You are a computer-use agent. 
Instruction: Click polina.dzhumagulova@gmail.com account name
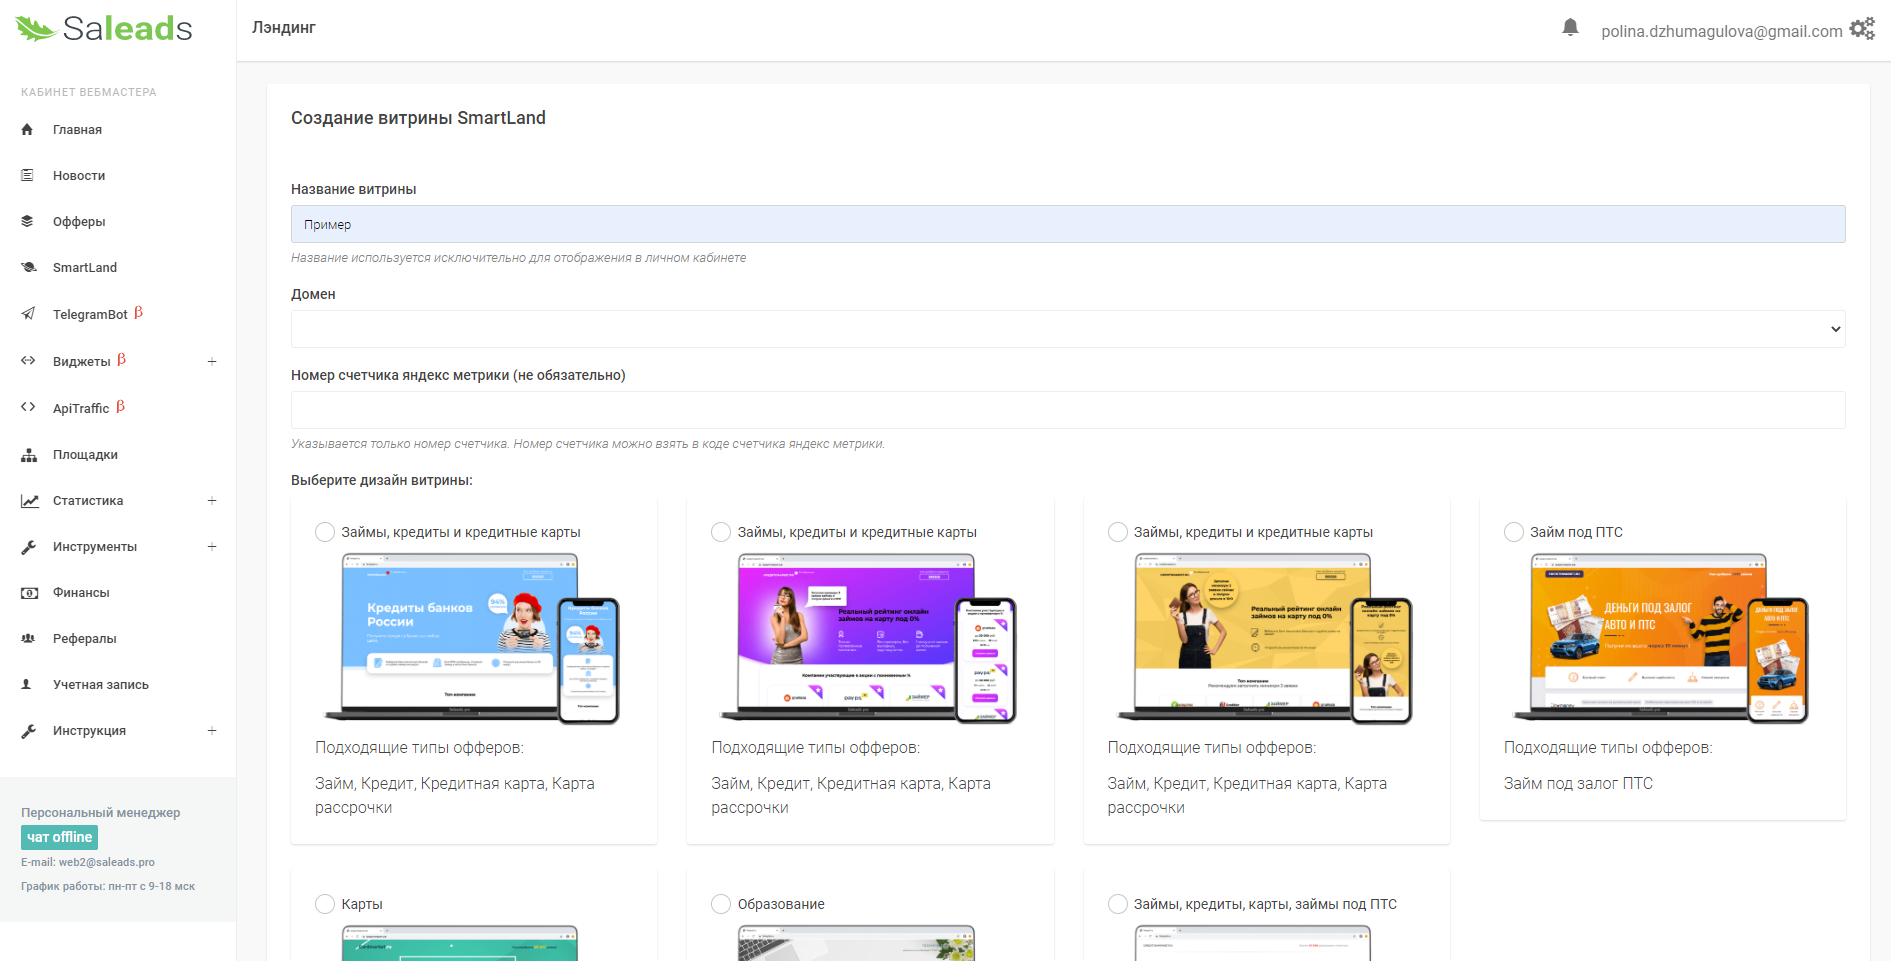point(1721,31)
